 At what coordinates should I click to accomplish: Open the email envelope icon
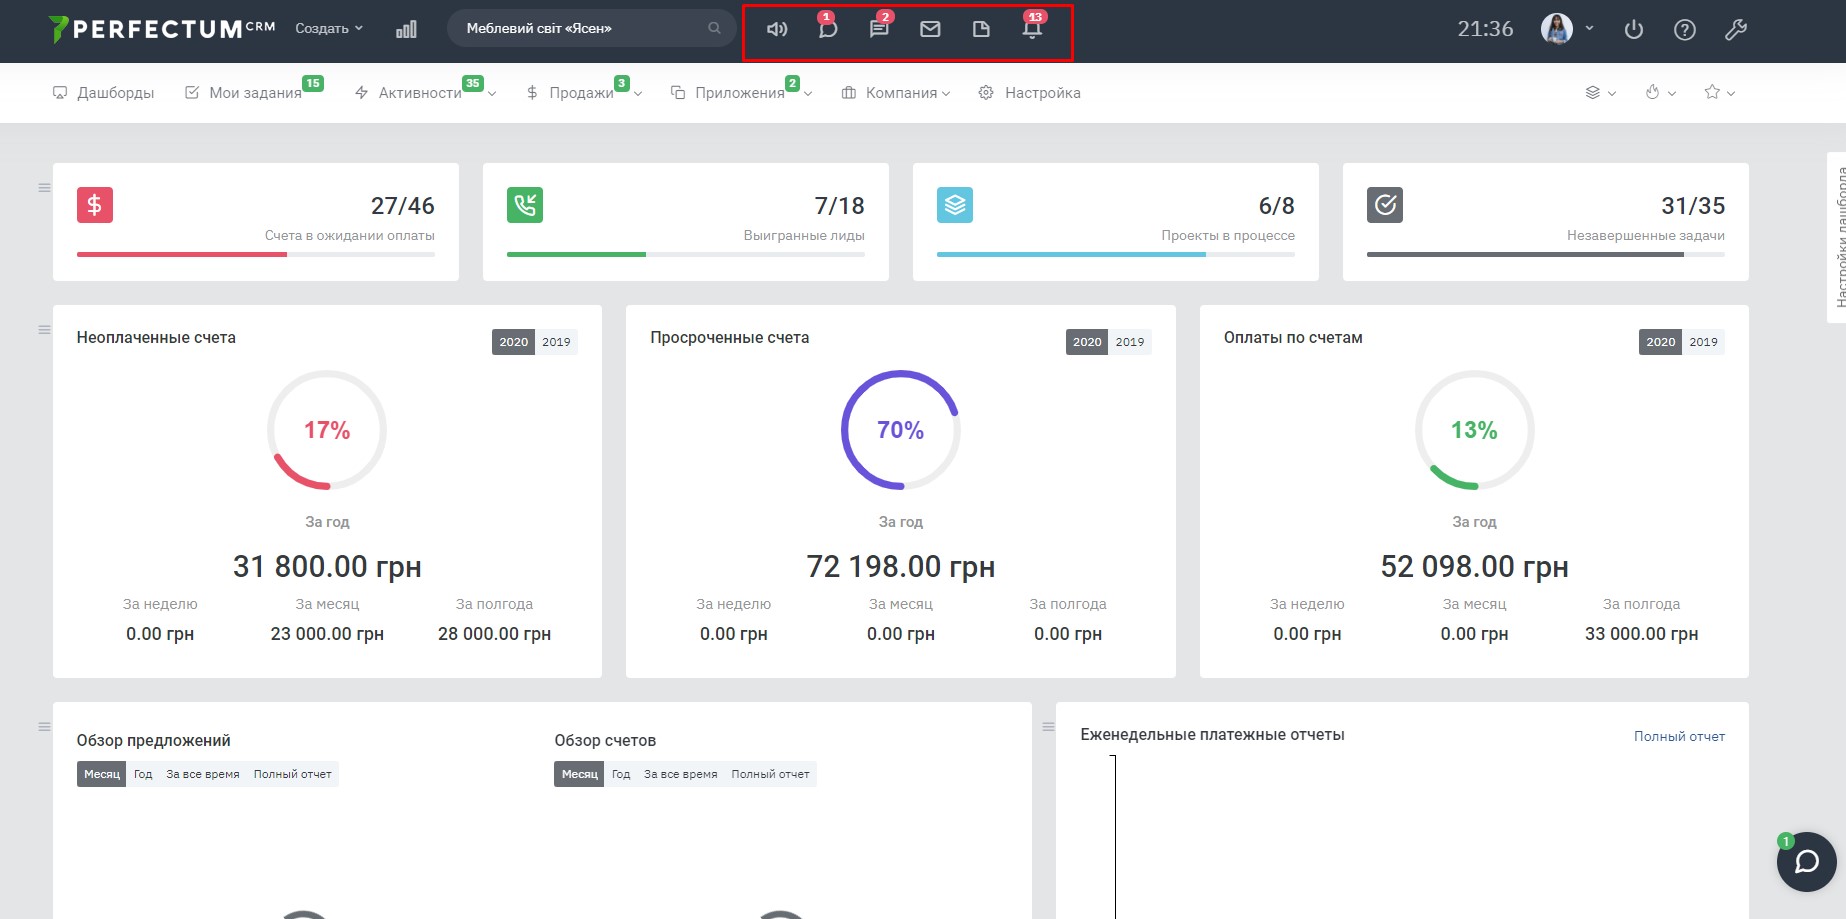tap(930, 29)
